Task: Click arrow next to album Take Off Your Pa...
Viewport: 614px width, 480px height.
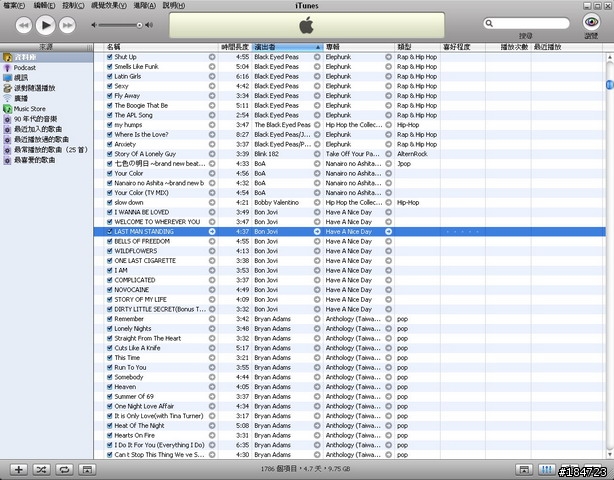Action: coord(388,154)
